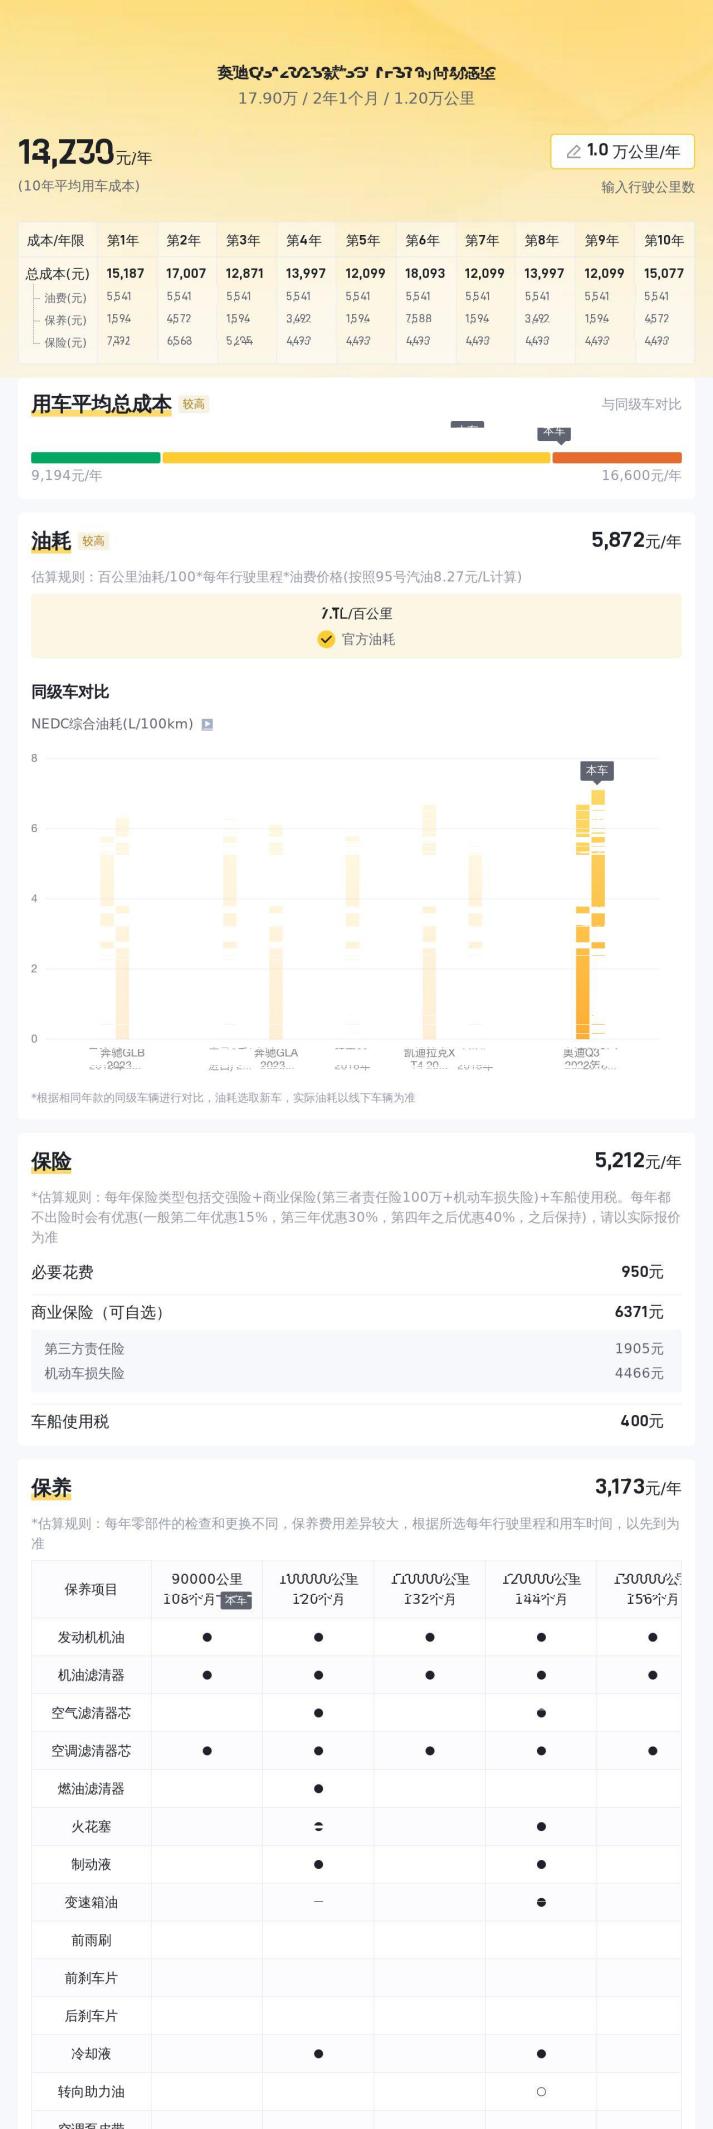This screenshot has width=713, height=2129.
Task: Select the 第1年 column header
Action: click(123, 240)
